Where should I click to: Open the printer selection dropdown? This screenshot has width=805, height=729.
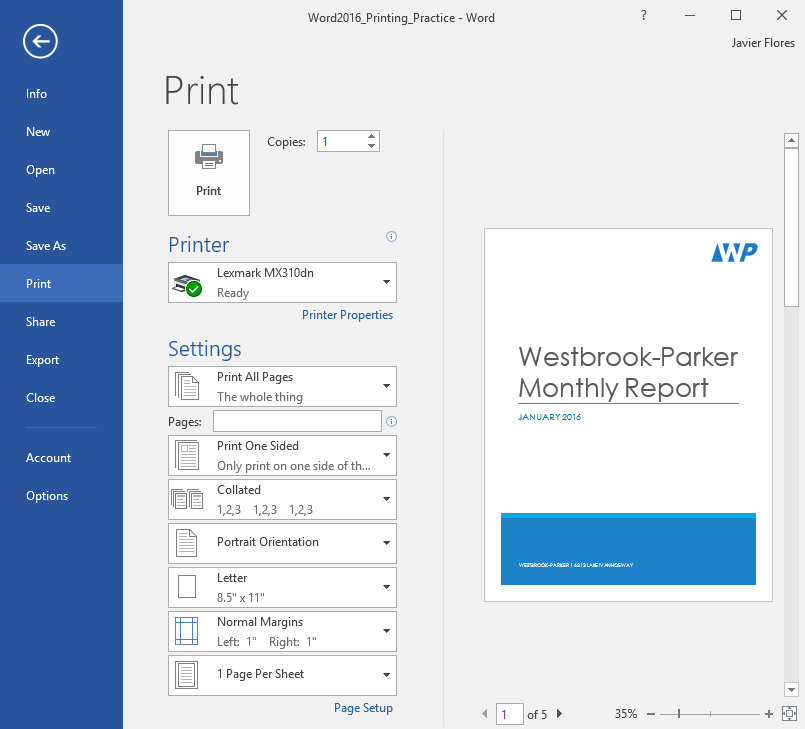[386, 281]
